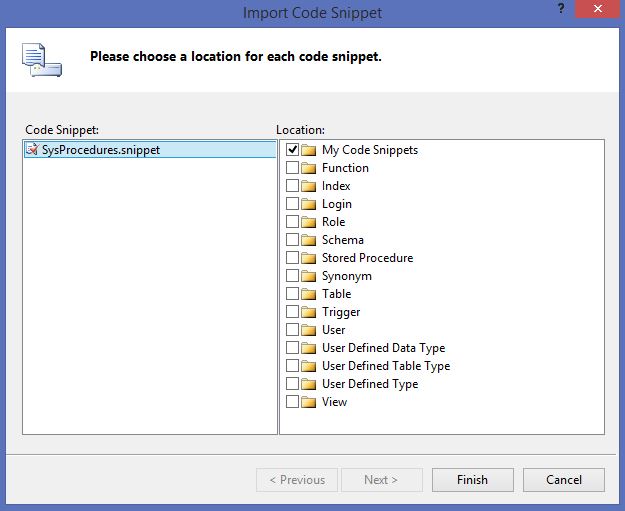Tick the Trigger location checkbox
Screen dimensions: 625x511
click(x=292, y=312)
